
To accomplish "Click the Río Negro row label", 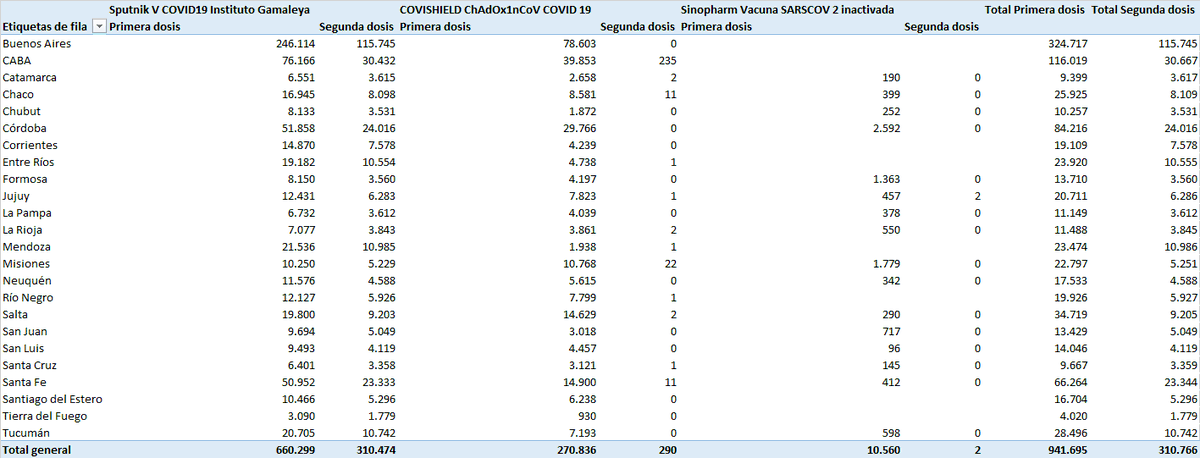I will 28,298.
